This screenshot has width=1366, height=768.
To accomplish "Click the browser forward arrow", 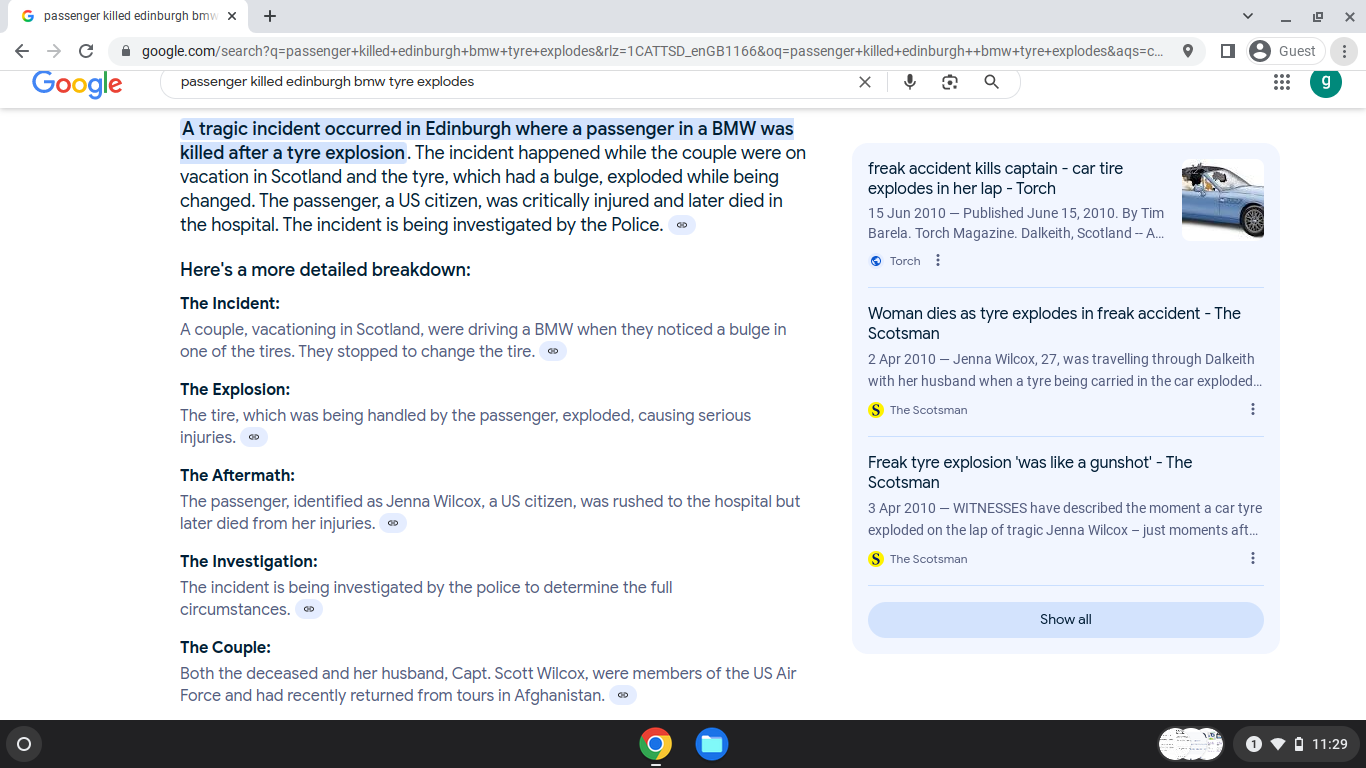I will (54, 51).
